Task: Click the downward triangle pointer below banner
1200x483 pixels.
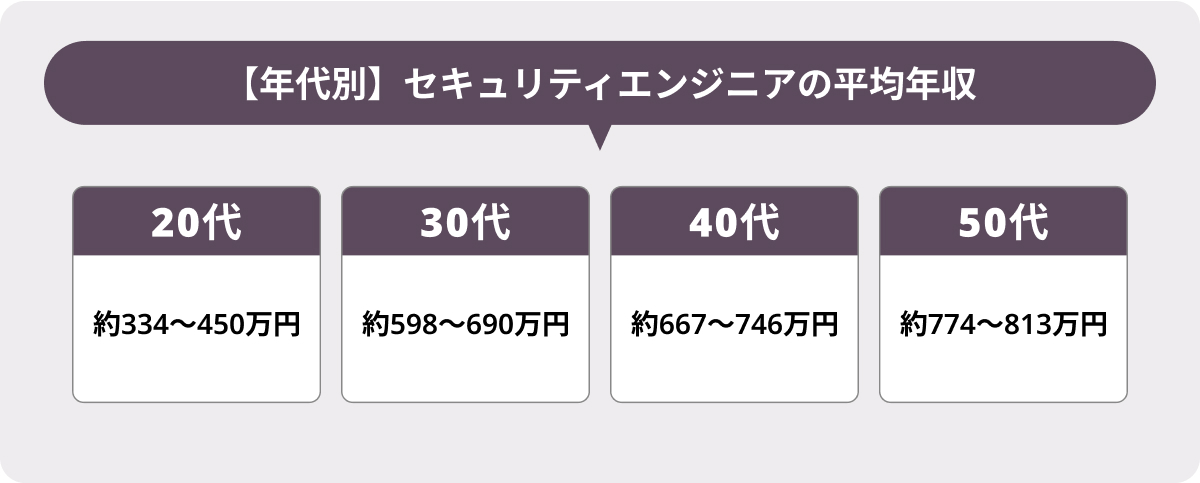Action: tap(600, 137)
